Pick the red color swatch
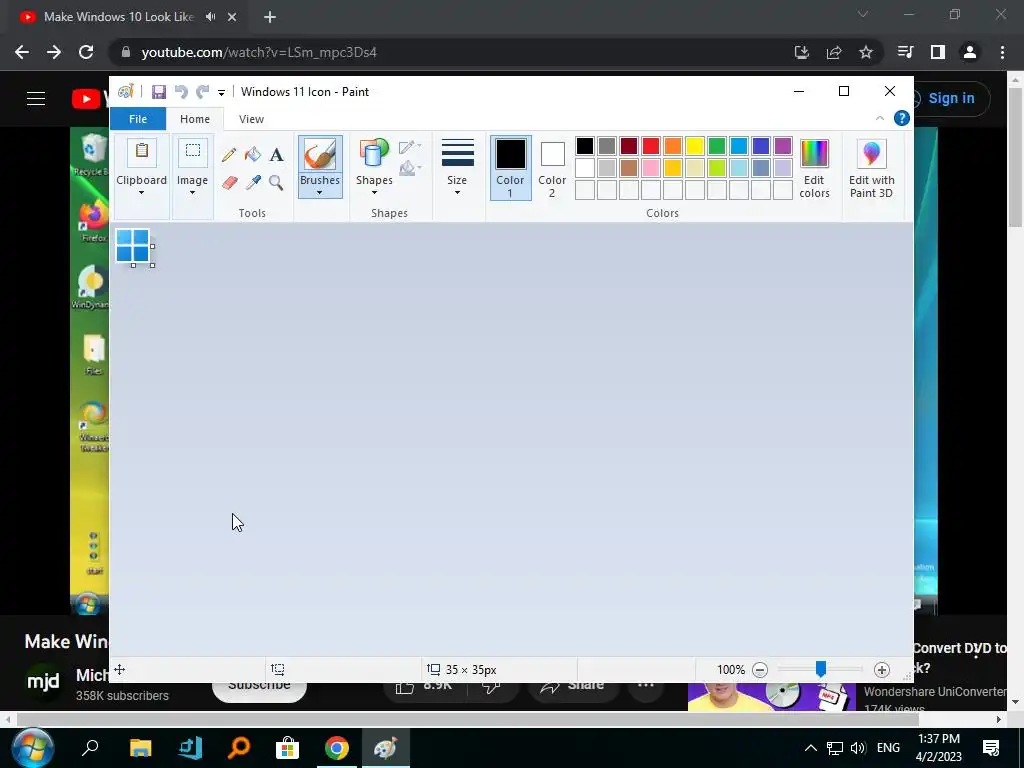 point(650,146)
